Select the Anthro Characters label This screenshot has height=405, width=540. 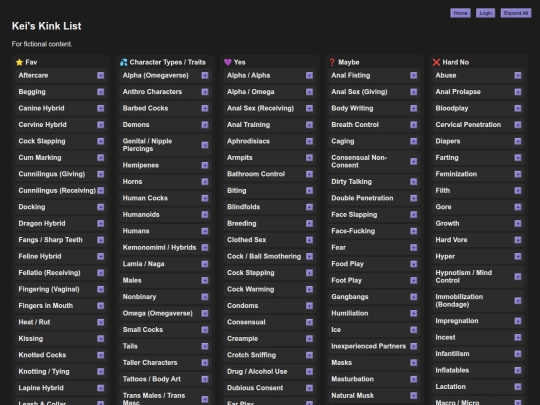coord(152,92)
